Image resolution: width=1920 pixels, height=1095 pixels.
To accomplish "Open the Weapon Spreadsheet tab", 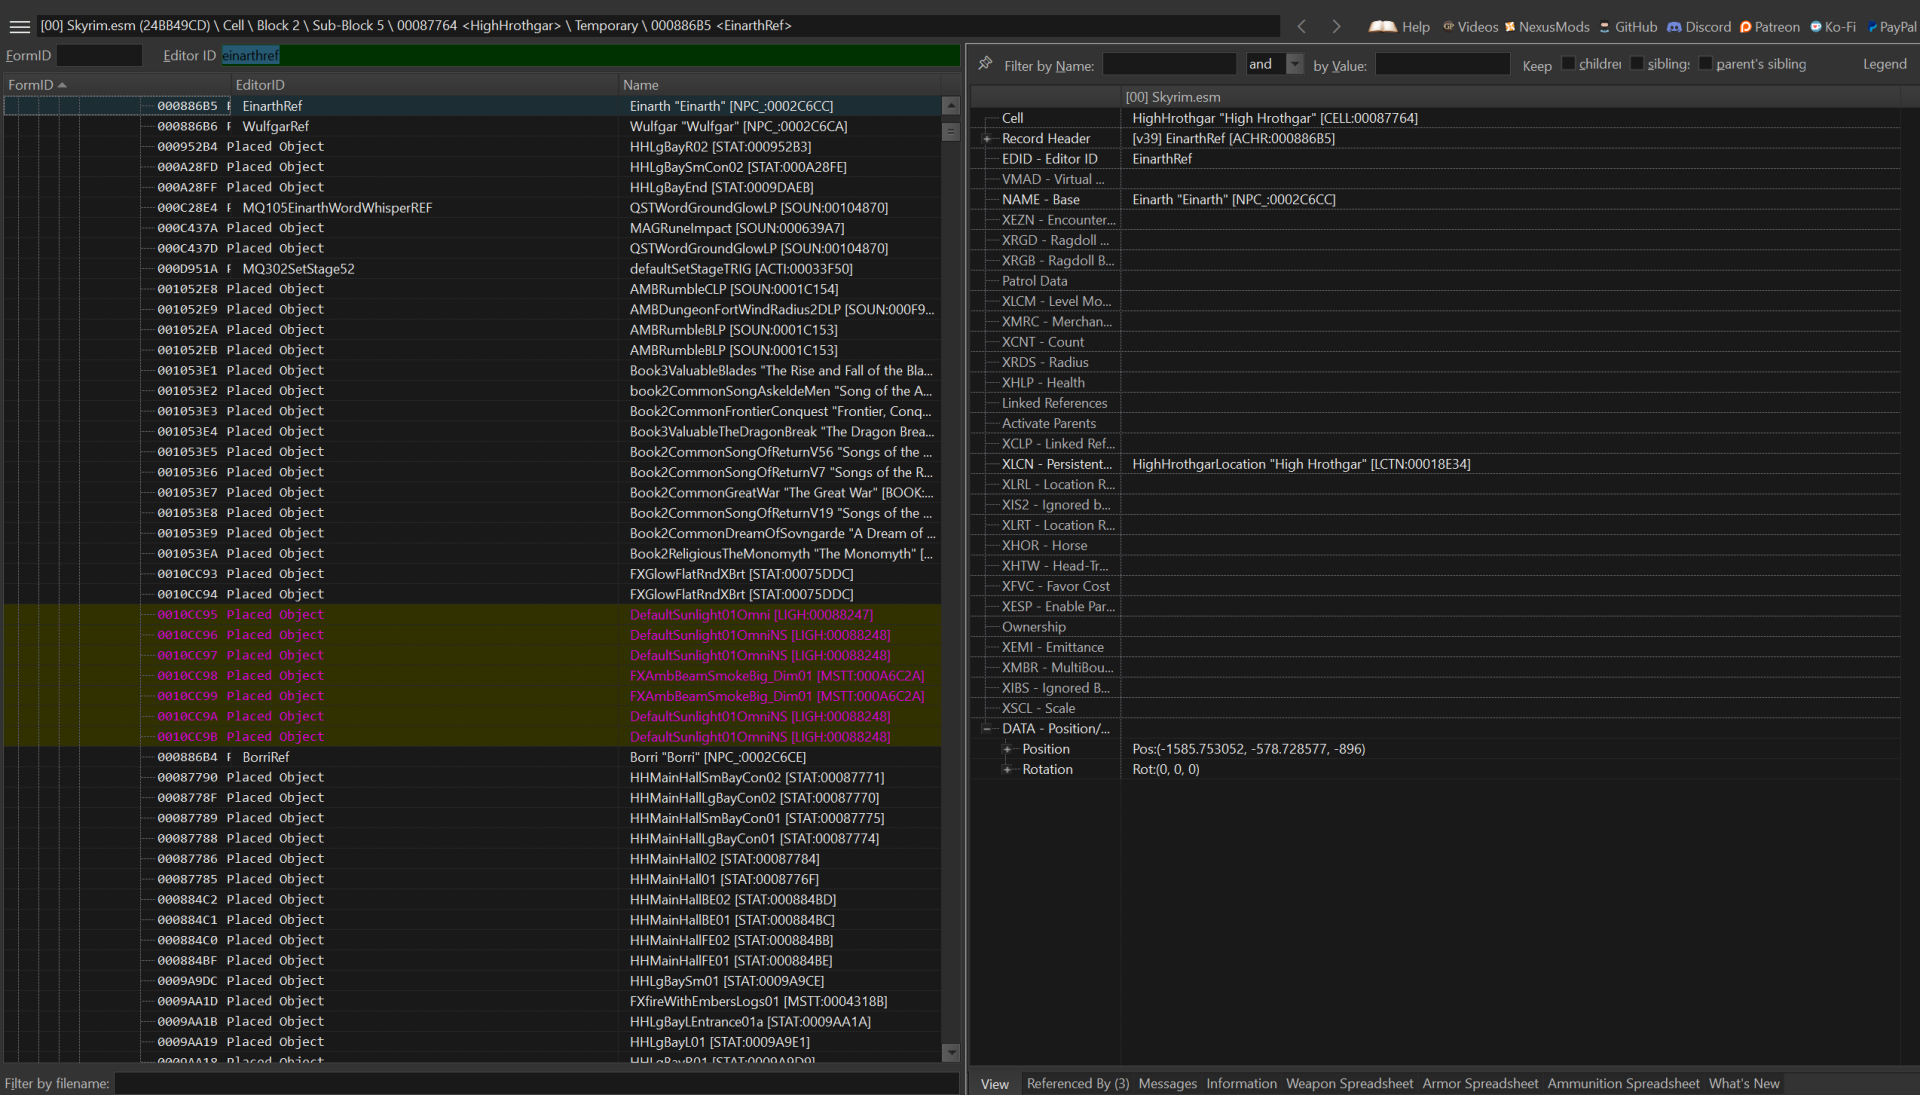I will pyautogui.click(x=1349, y=1084).
